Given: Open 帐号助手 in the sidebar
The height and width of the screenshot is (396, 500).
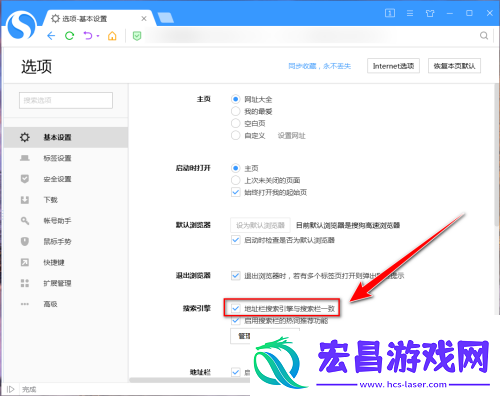Looking at the screenshot, I should pos(66,221).
